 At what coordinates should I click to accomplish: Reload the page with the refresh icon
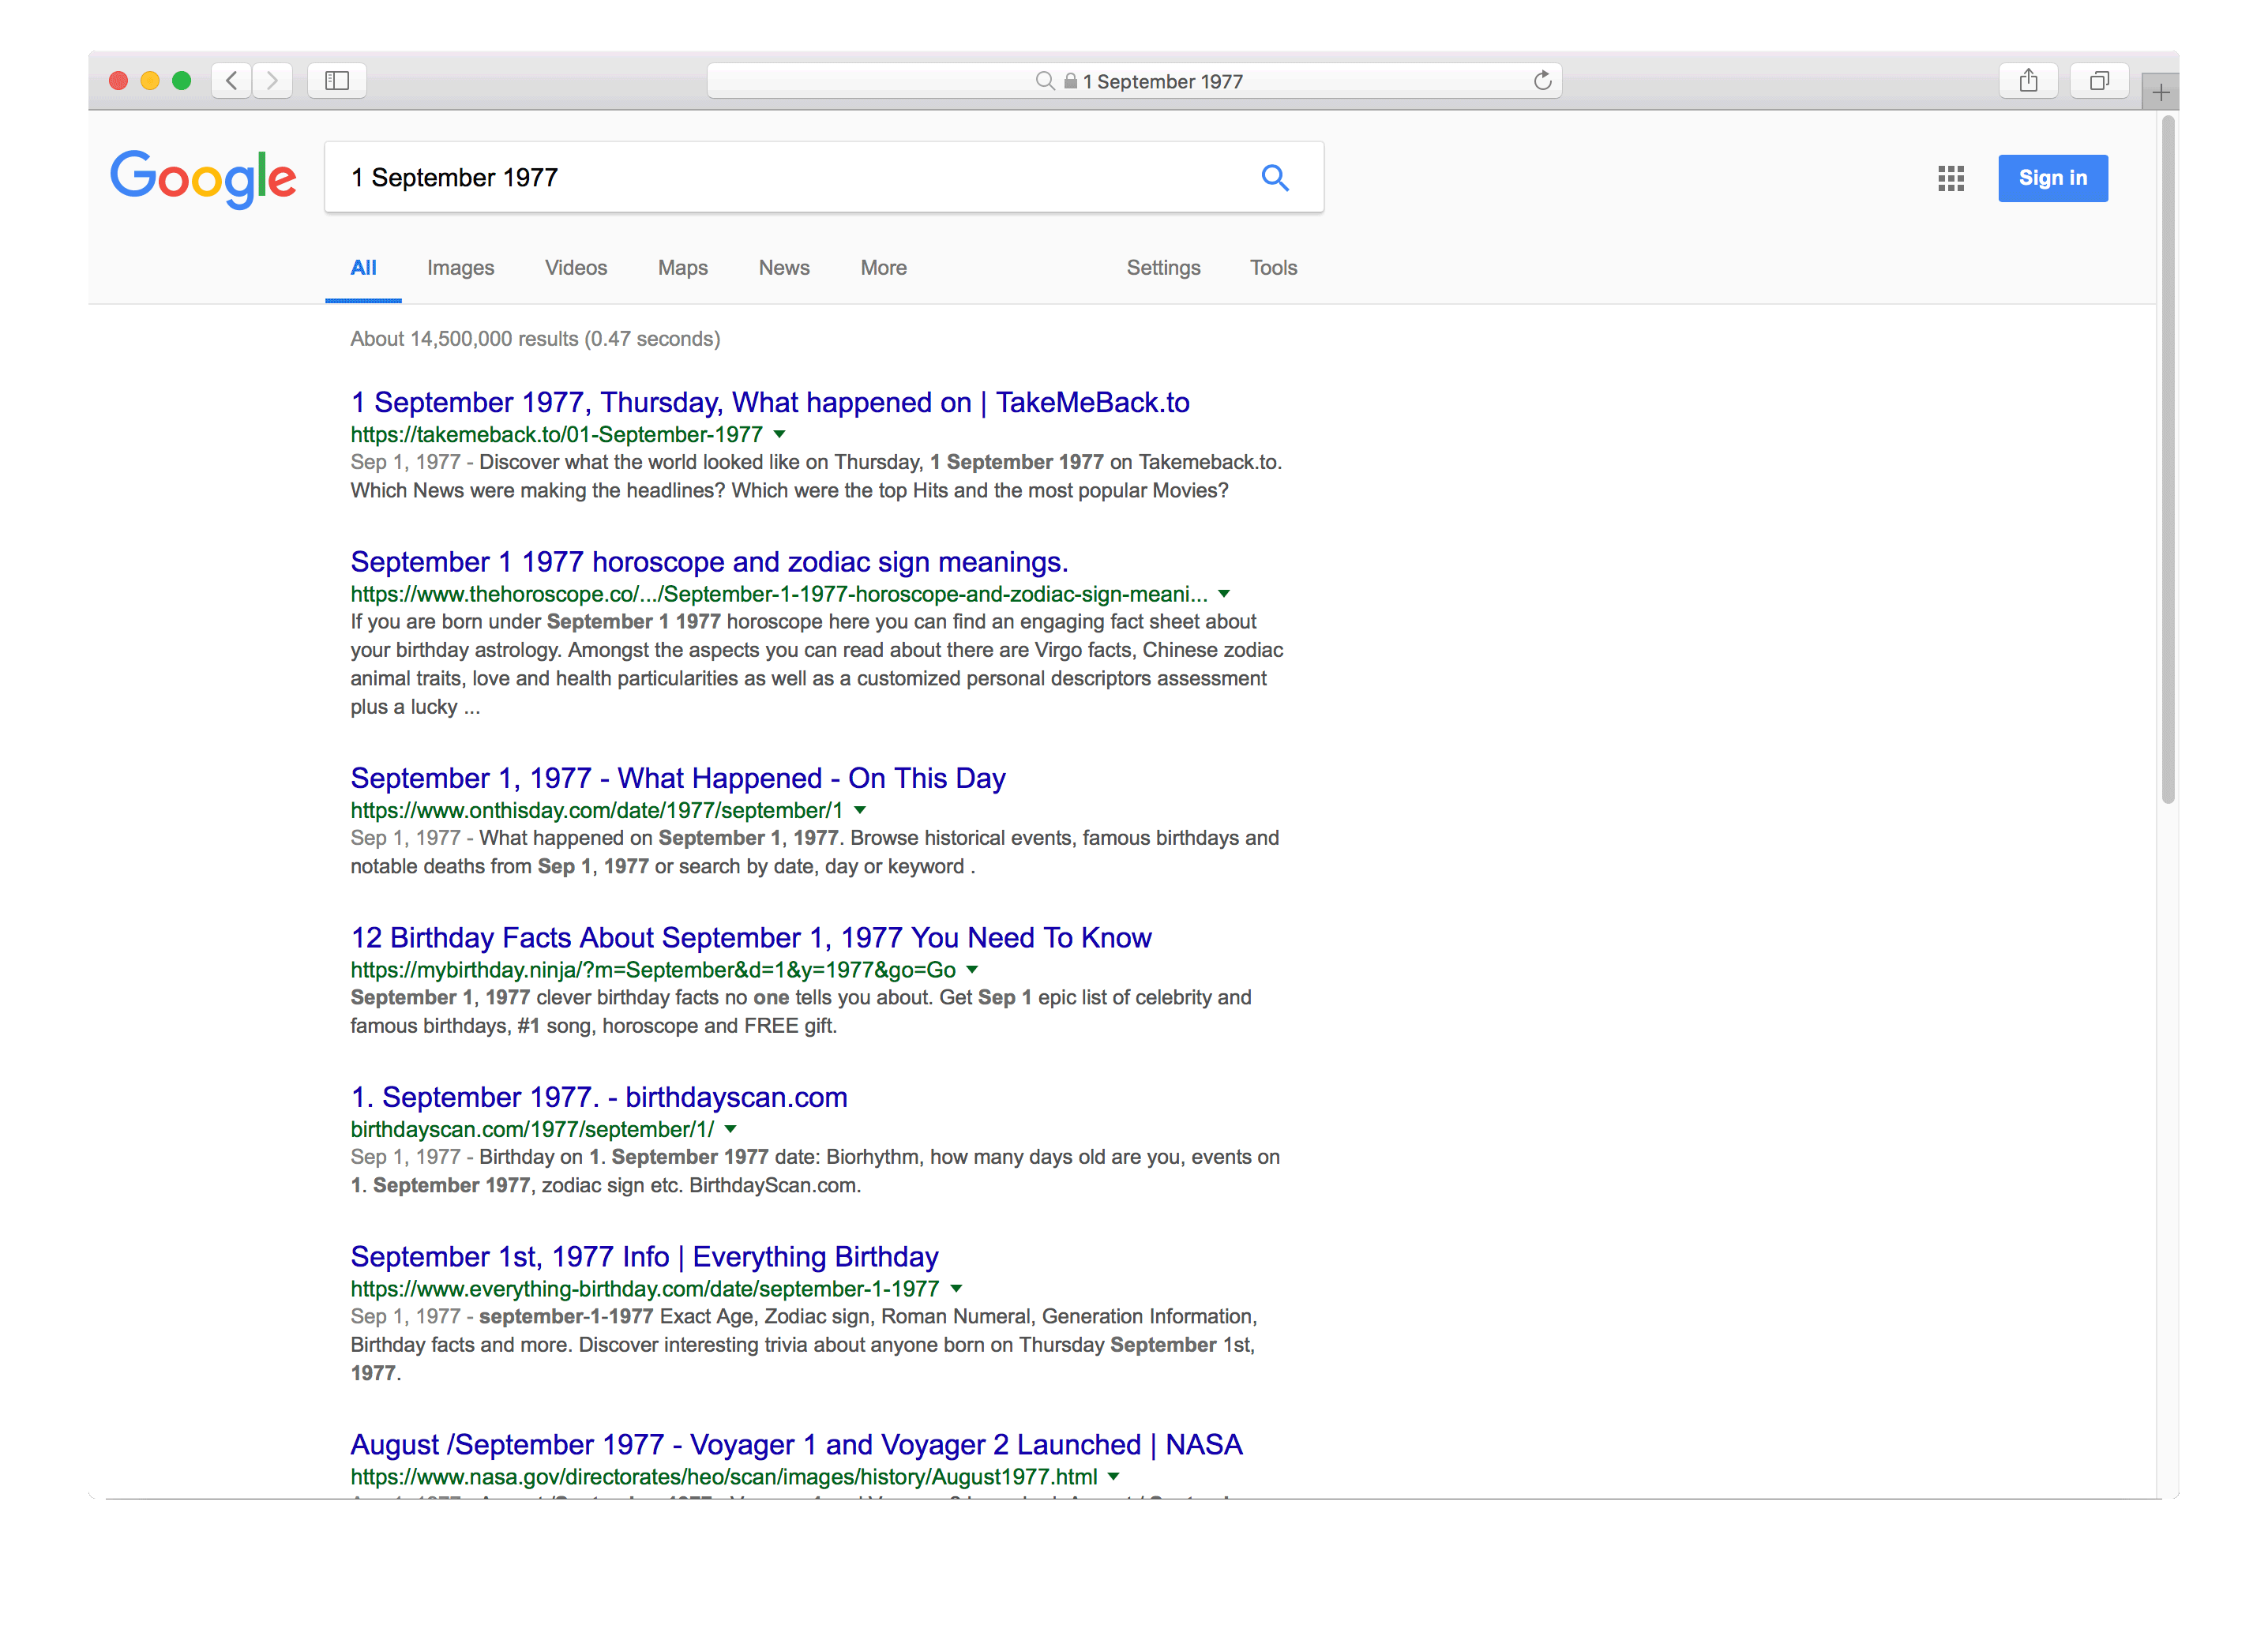1542,81
